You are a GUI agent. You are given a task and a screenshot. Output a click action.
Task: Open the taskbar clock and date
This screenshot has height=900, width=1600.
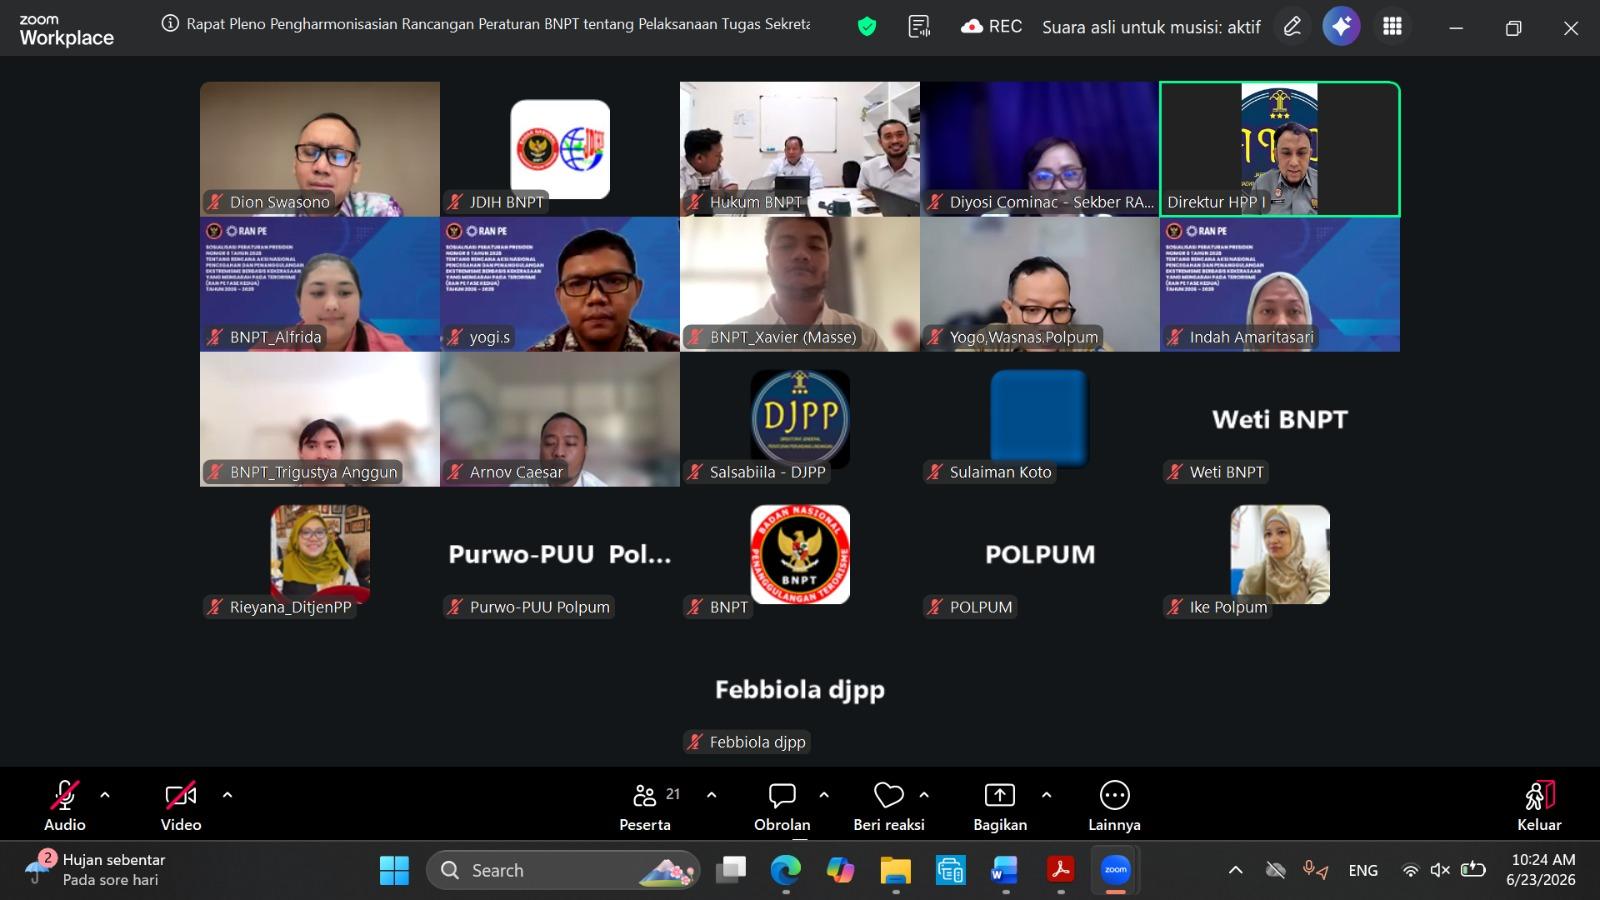pos(1541,870)
